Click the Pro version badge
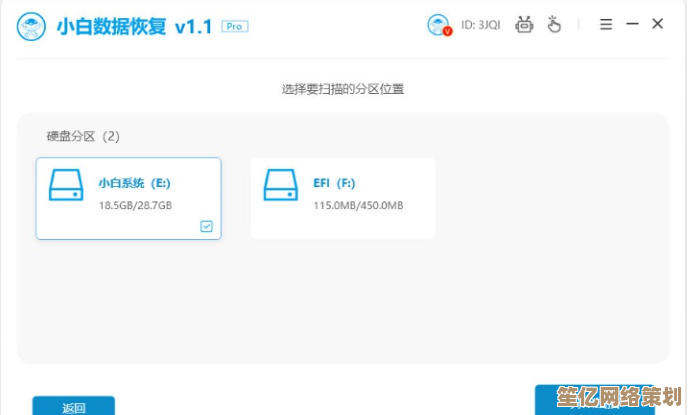This screenshot has height=415, width=688. (x=234, y=26)
